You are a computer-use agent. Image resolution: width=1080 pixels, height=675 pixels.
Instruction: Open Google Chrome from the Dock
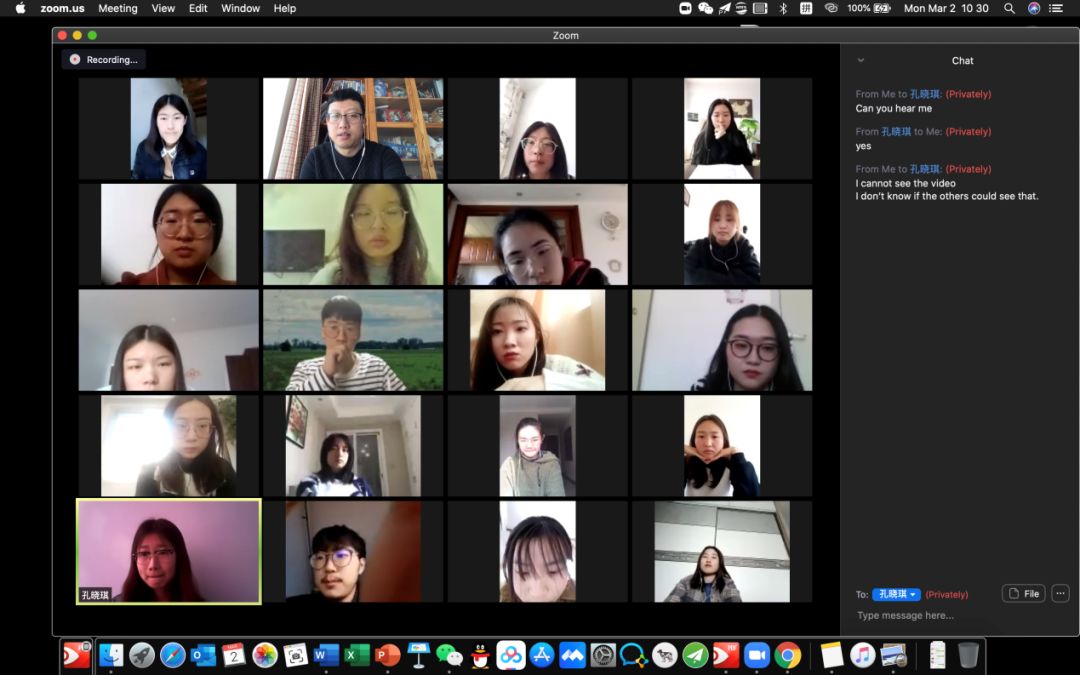tap(788, 655)
